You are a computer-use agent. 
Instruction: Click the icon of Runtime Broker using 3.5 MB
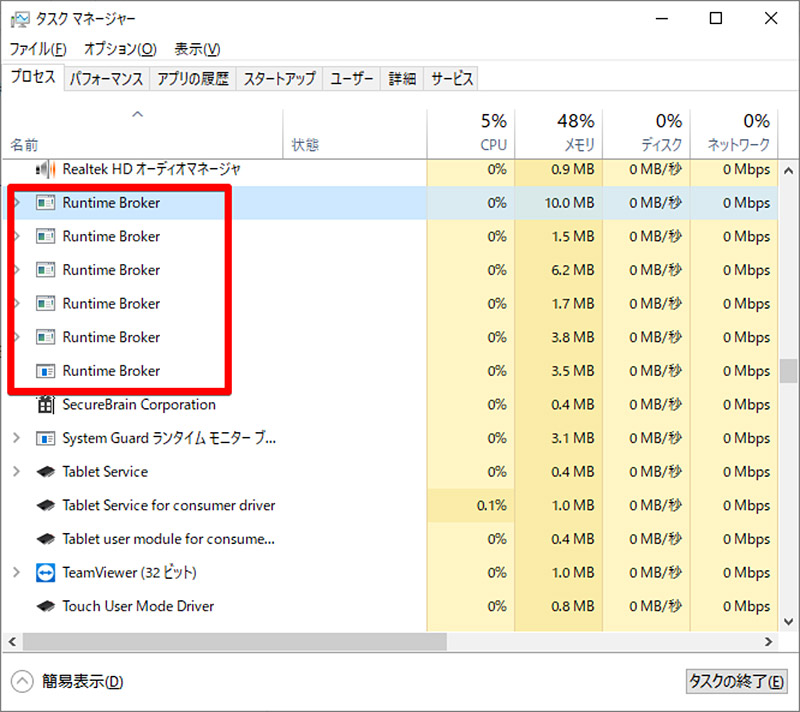tap(45, 371)
